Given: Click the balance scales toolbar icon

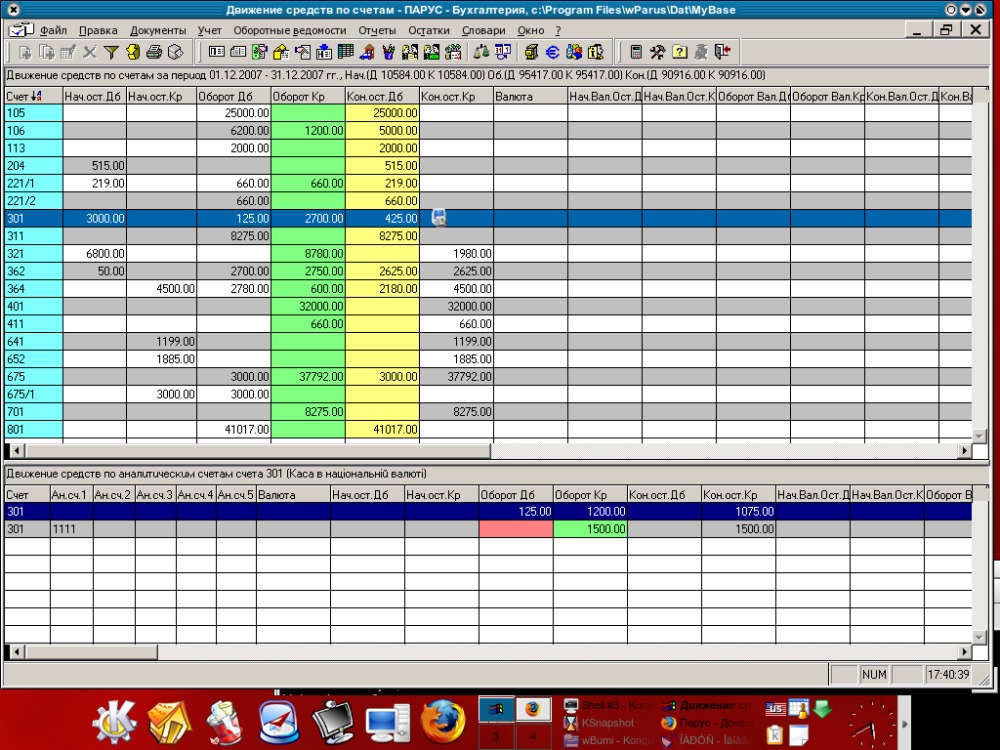Looking at the screenshot, I should 482,52.
